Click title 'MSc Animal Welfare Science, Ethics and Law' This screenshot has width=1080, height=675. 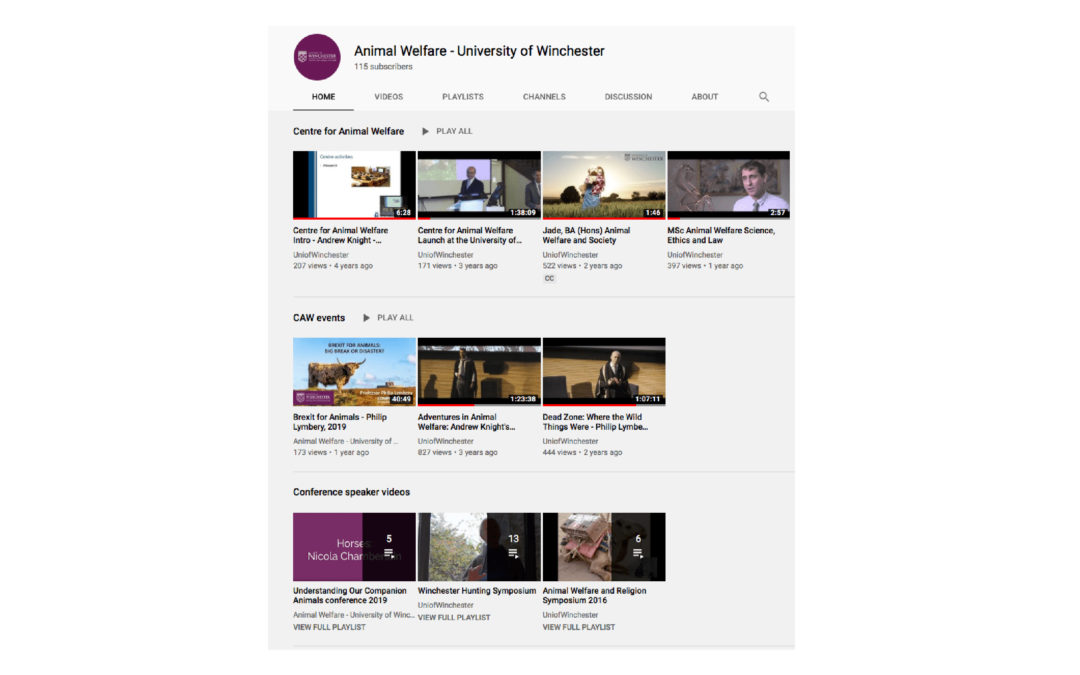click(721, 236)
